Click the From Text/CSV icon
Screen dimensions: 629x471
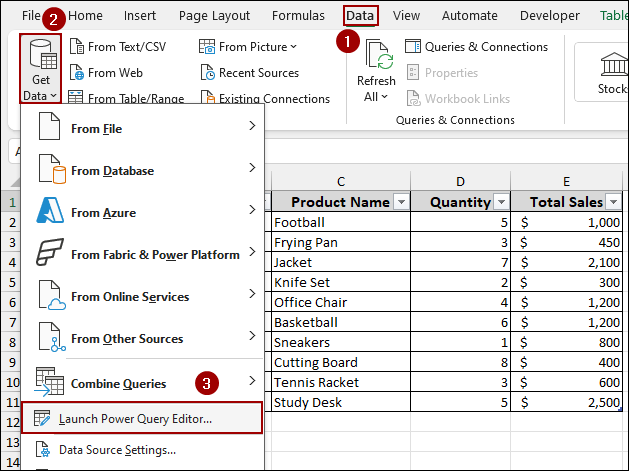(x=77, y=47)
